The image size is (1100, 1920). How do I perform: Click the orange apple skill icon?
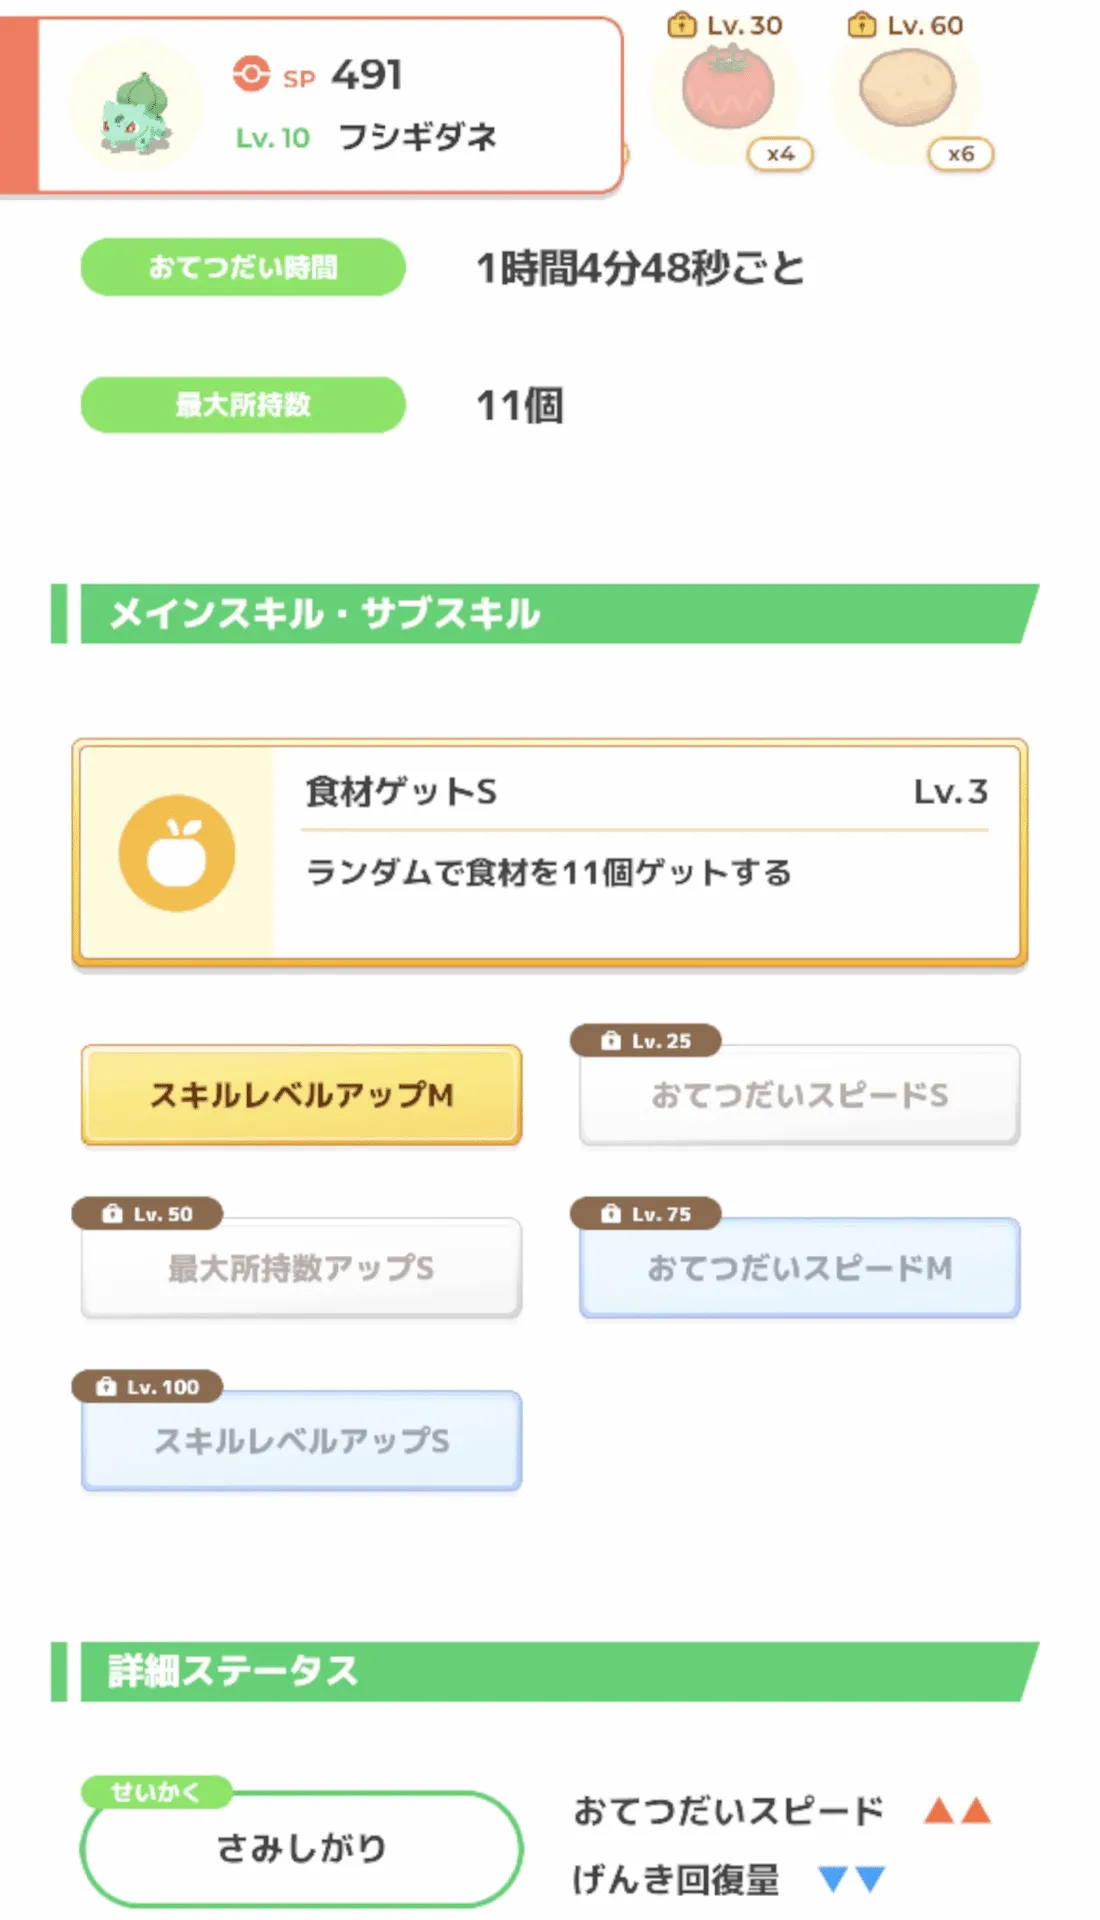[x=177, y=853]
